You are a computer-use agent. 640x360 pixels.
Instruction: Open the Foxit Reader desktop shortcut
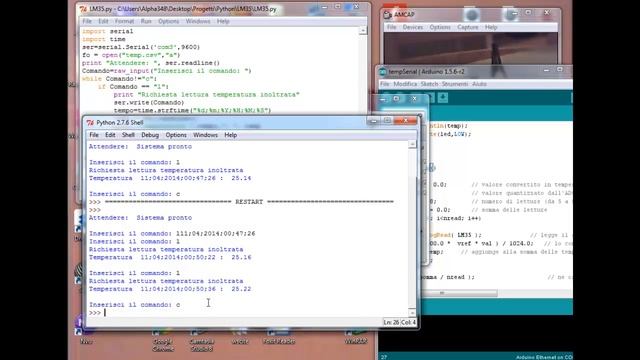tap(279, 336)
